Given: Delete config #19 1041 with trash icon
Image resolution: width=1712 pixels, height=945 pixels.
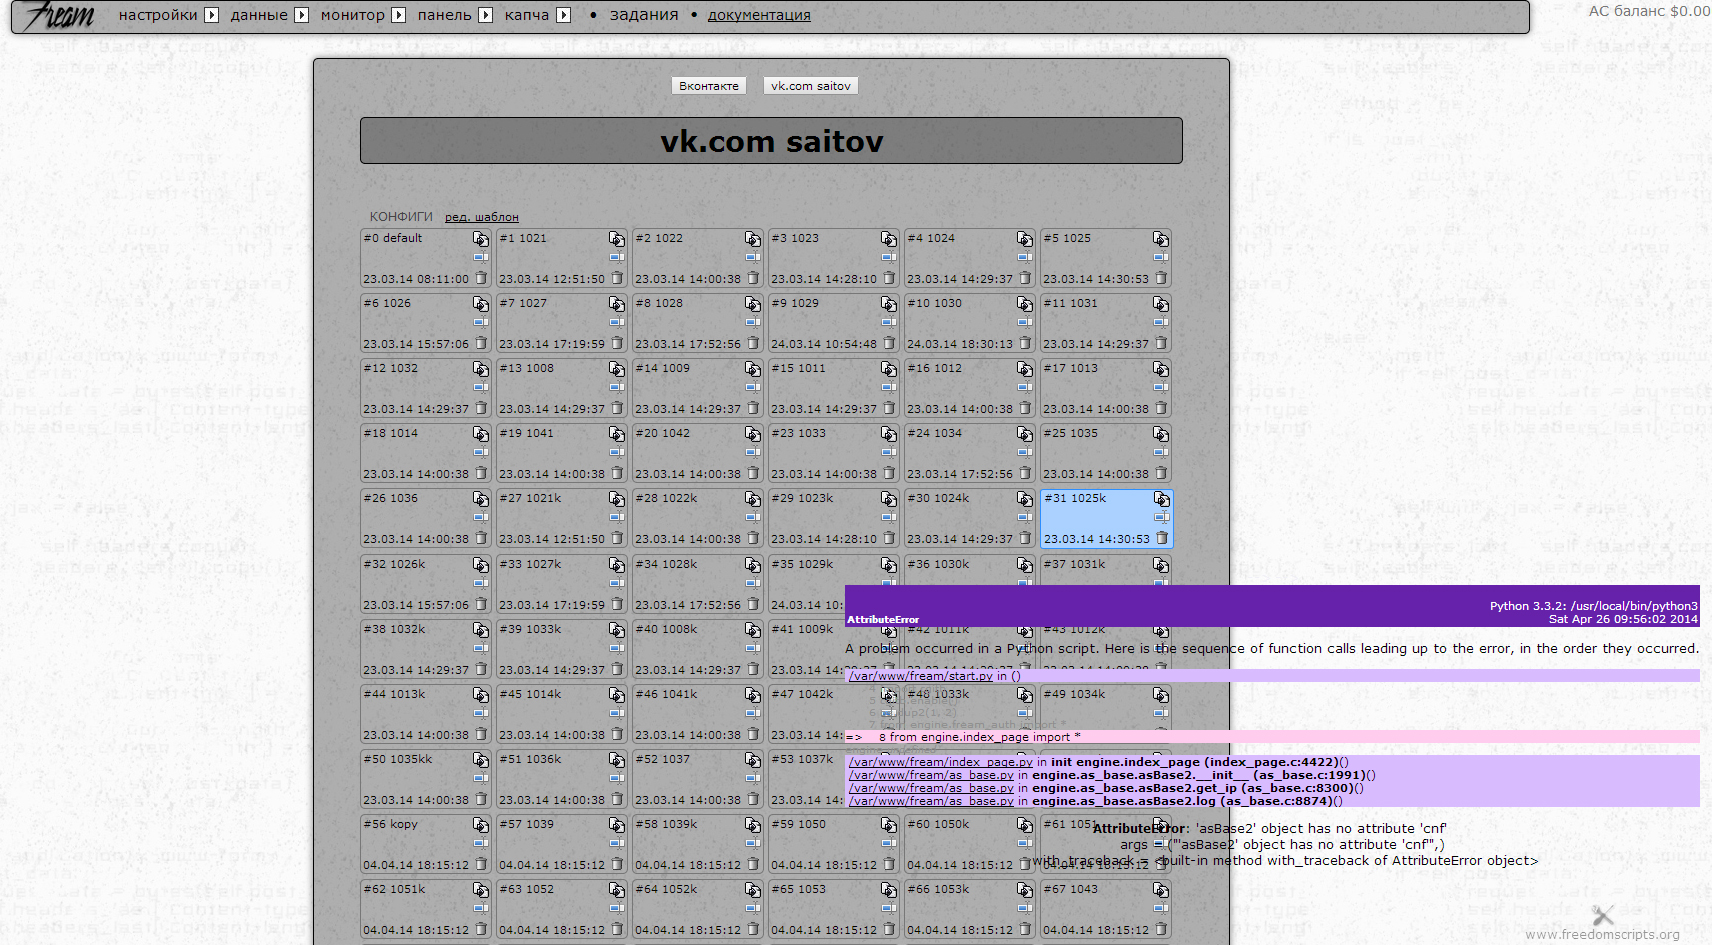Looking at the screenshot, I should coord(617,473).
